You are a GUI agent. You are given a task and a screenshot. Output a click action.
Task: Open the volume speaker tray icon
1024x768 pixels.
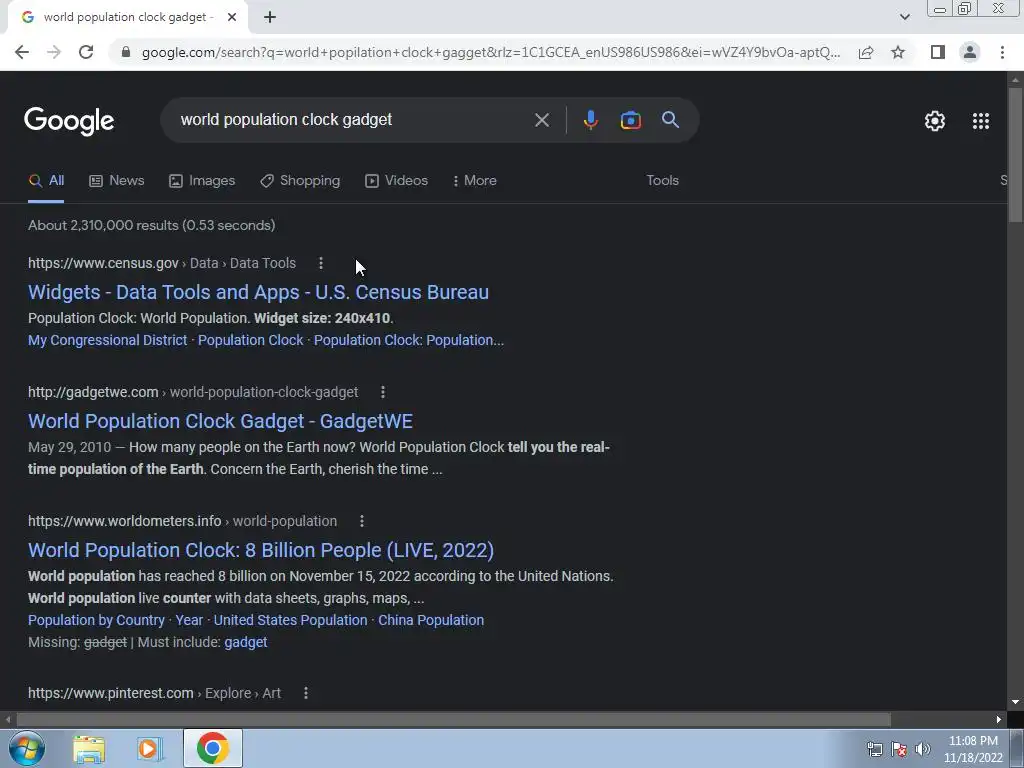pos(922,749)
